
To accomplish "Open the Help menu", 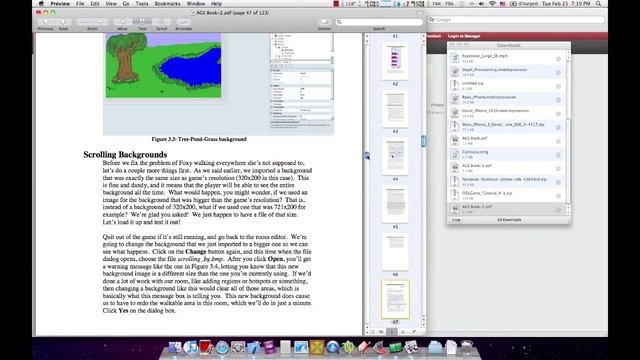I will (216, 3).
